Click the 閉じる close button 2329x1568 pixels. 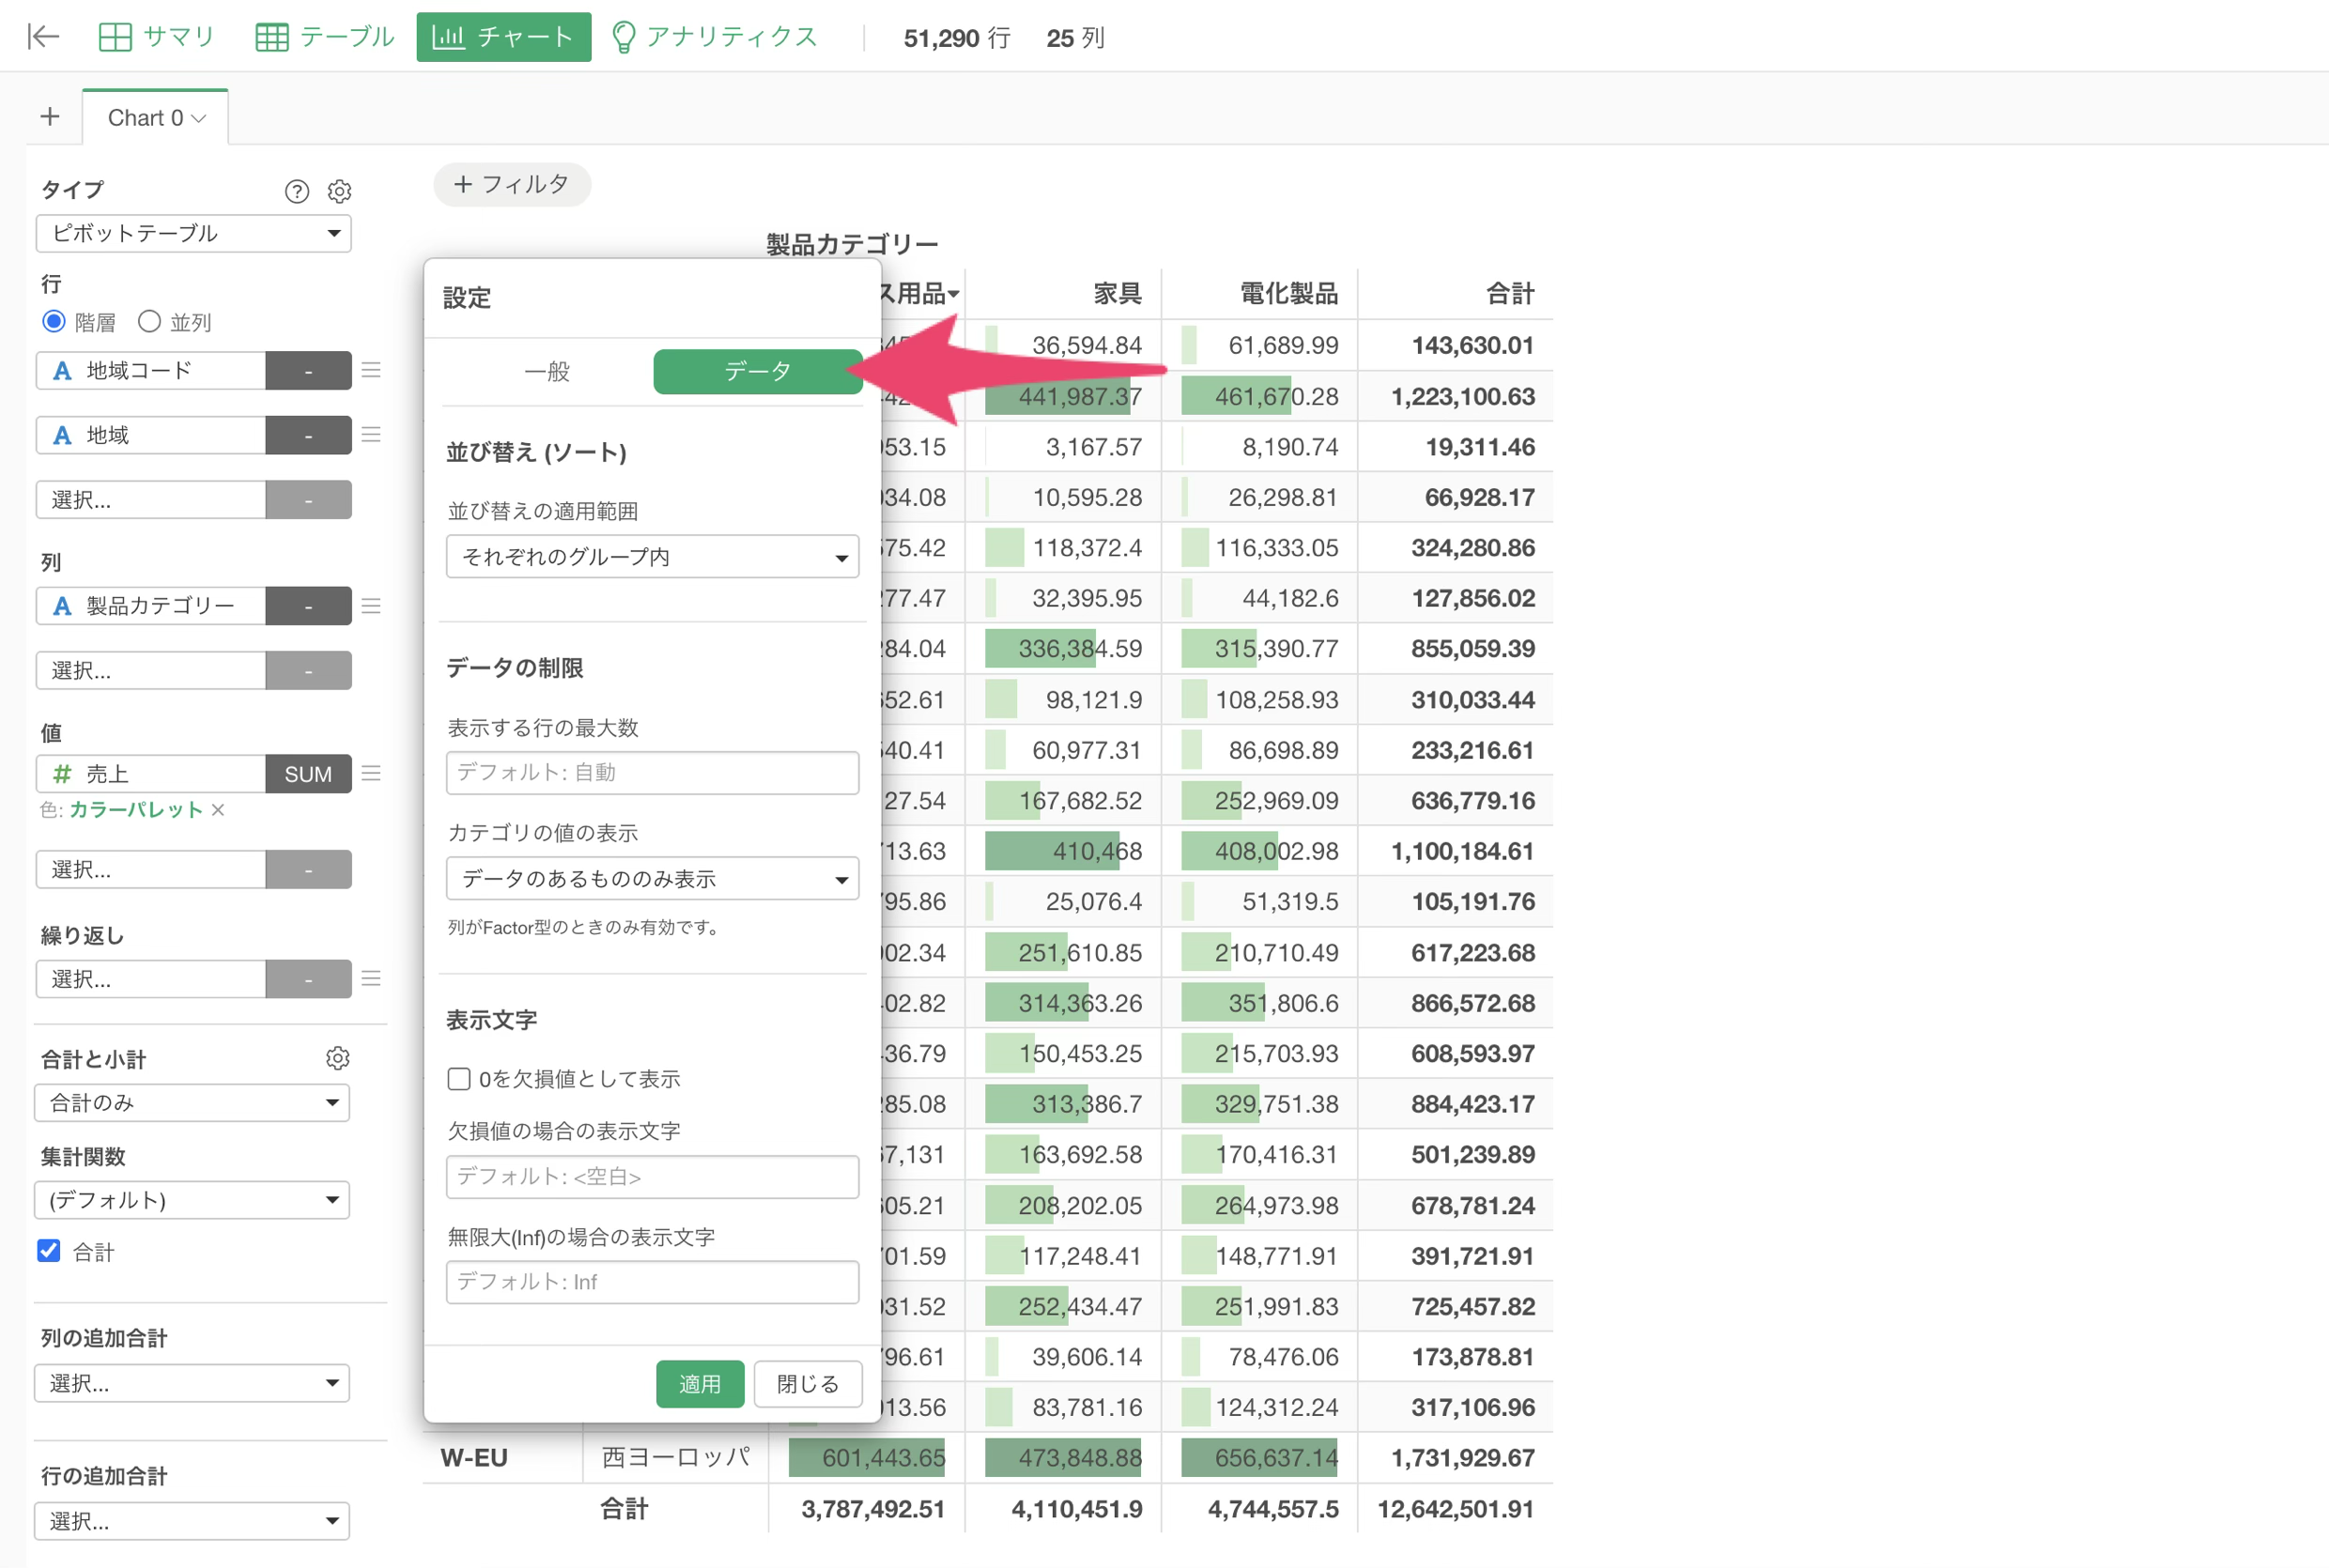[x=808, y=1384]
